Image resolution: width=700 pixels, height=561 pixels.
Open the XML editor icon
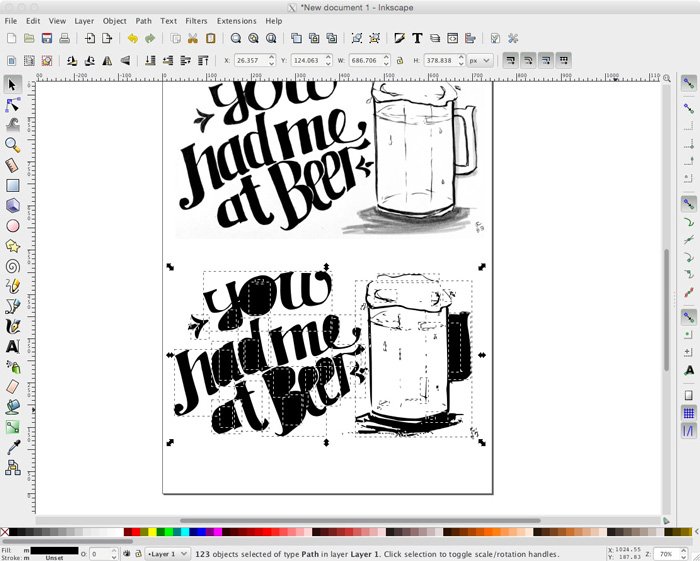(x=452, y=38)
